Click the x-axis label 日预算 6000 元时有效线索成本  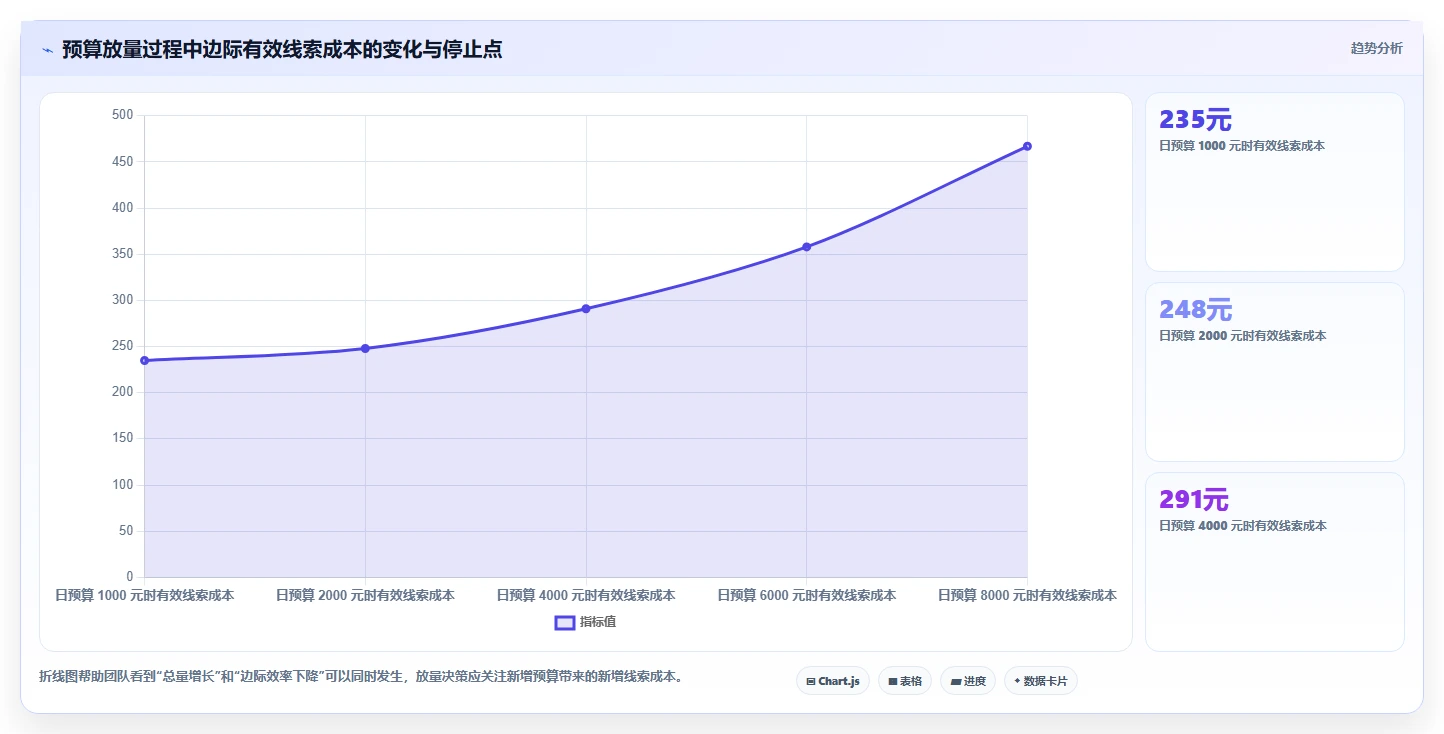(806, 595)
